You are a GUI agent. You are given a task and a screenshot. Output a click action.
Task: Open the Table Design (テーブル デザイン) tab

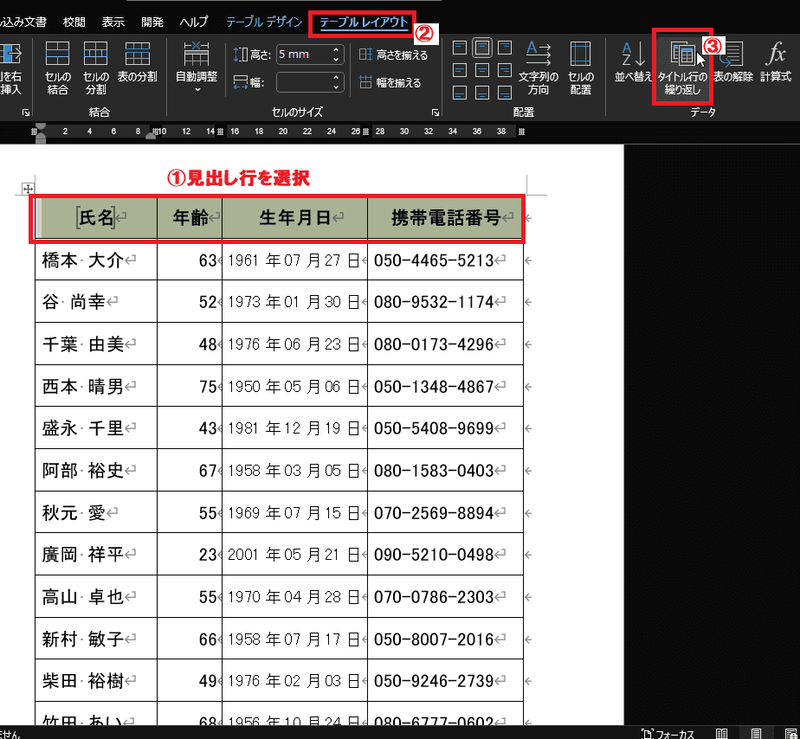click(x=264, y=22)
